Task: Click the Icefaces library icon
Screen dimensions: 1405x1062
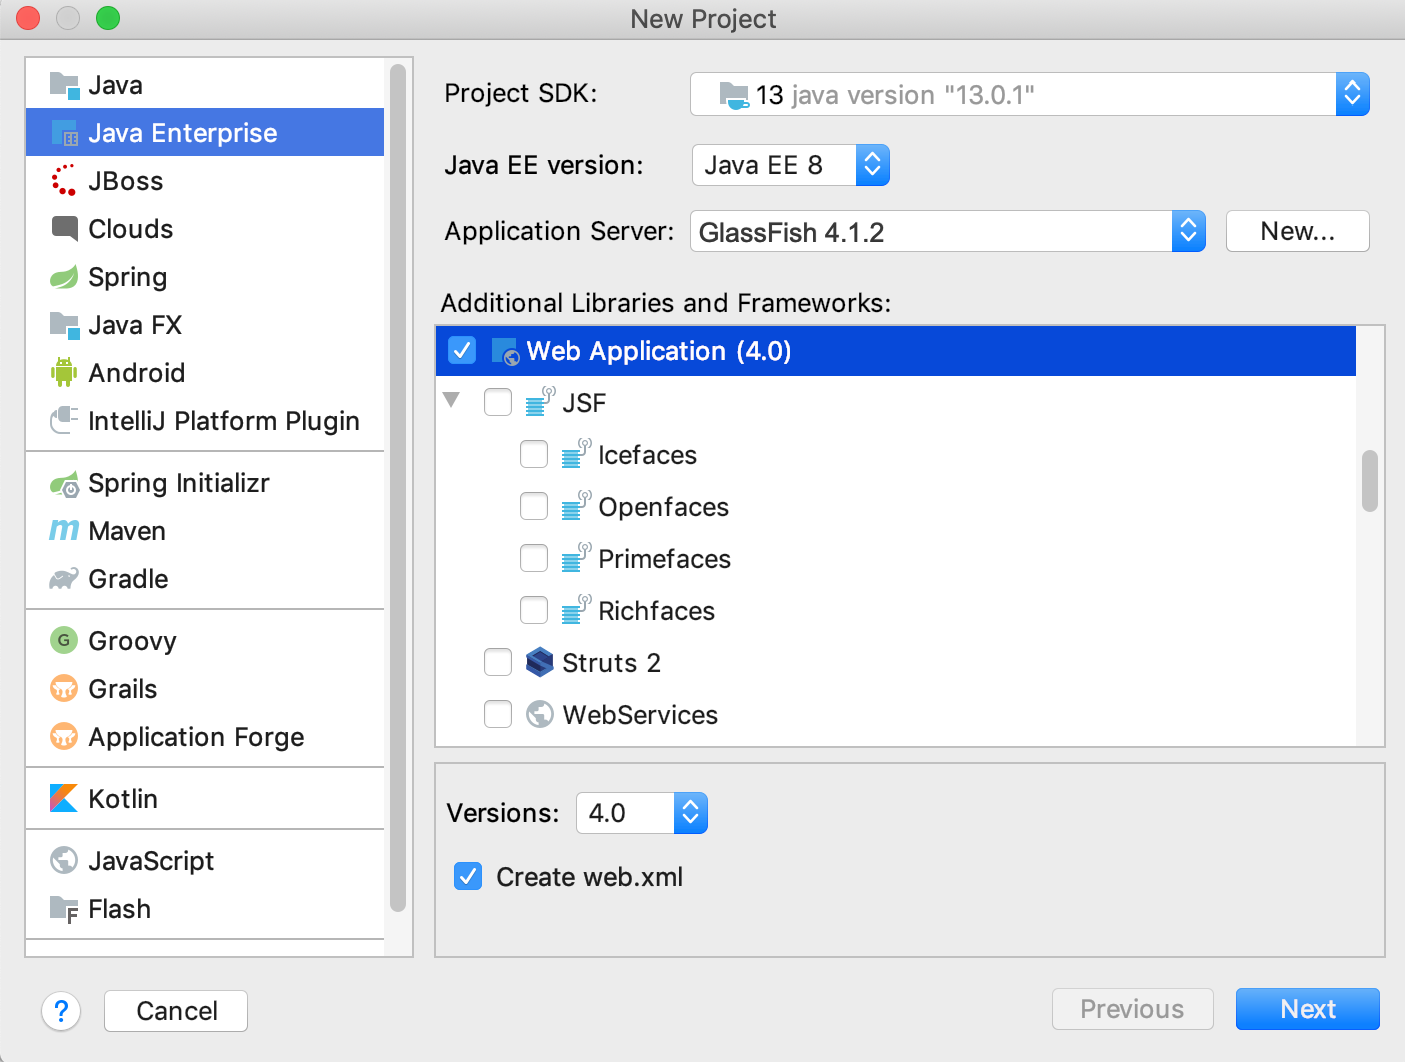Action: click(x=577, y=454)
